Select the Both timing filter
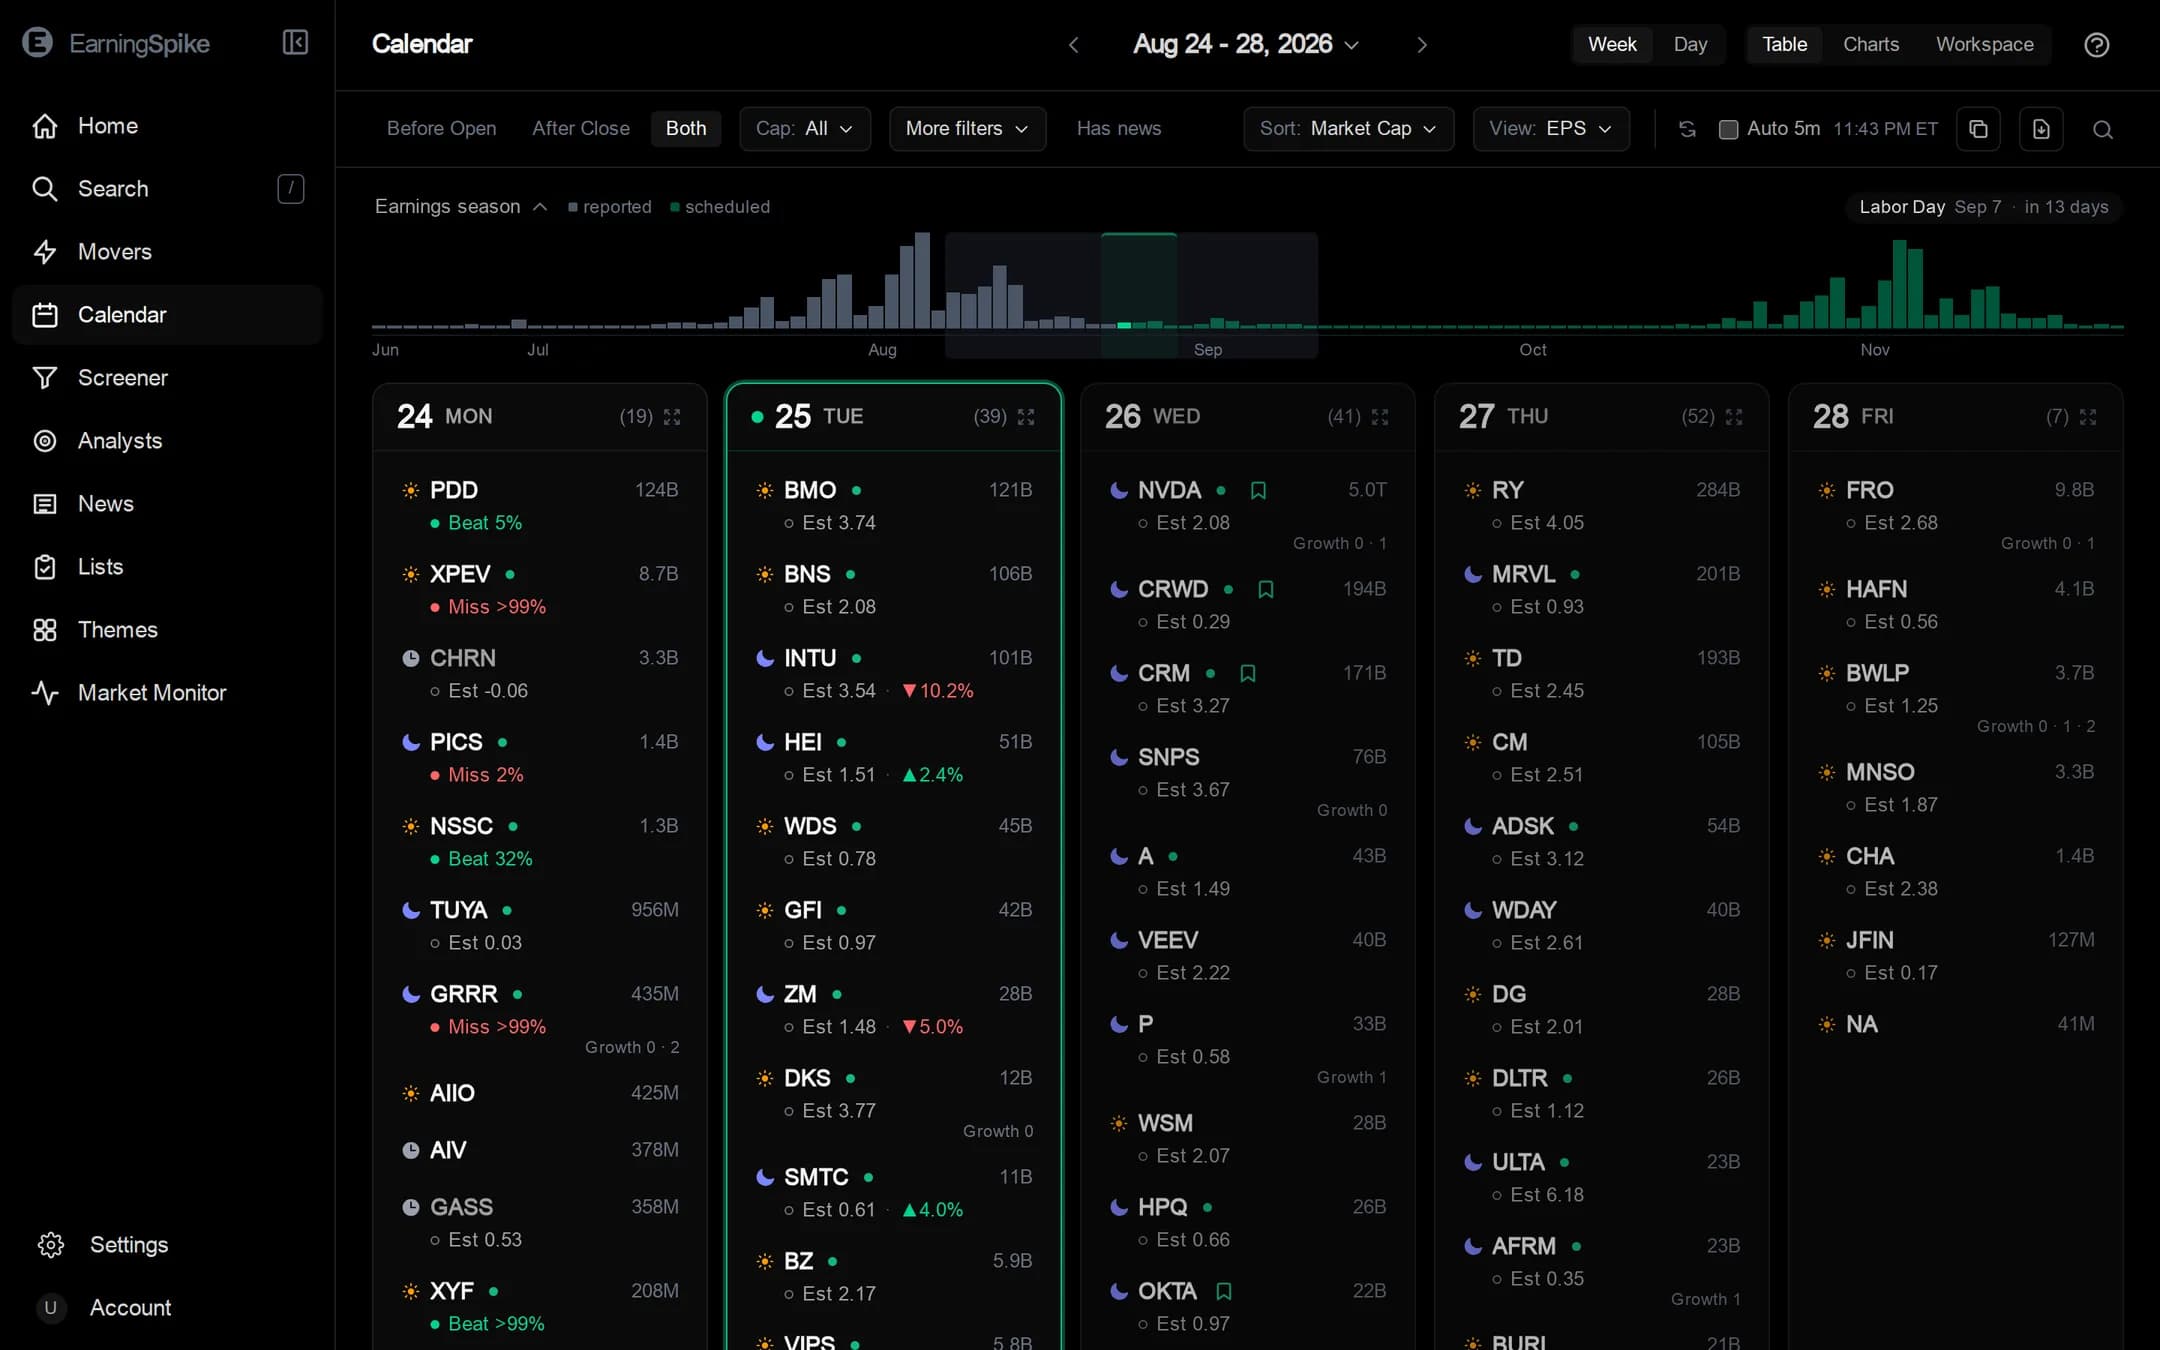 point(686,129)
